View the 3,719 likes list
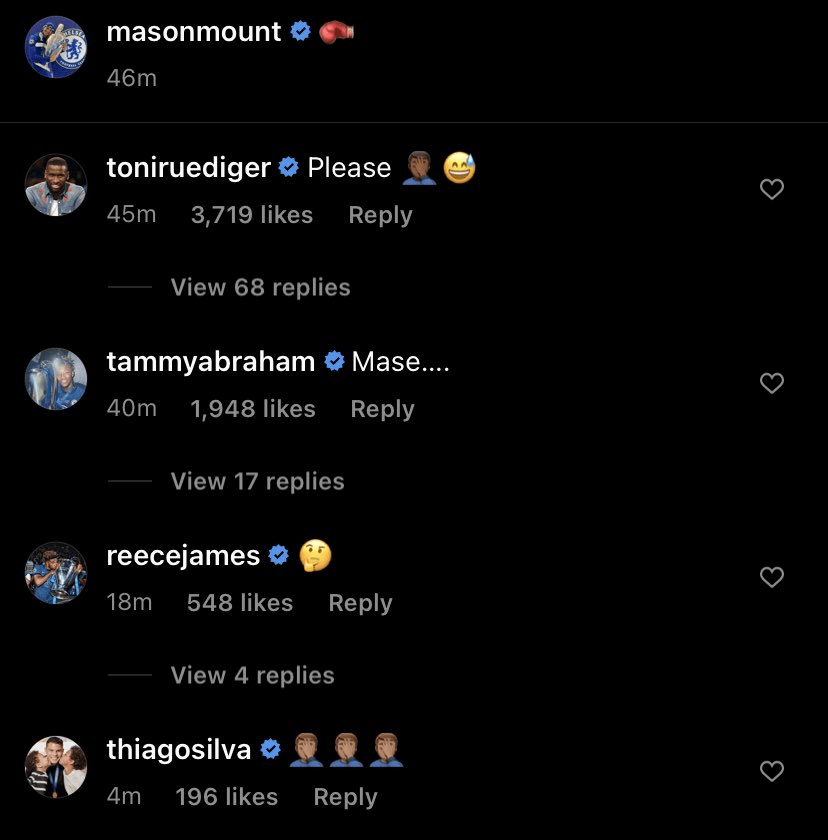828x840 pixels. point(251,215)
